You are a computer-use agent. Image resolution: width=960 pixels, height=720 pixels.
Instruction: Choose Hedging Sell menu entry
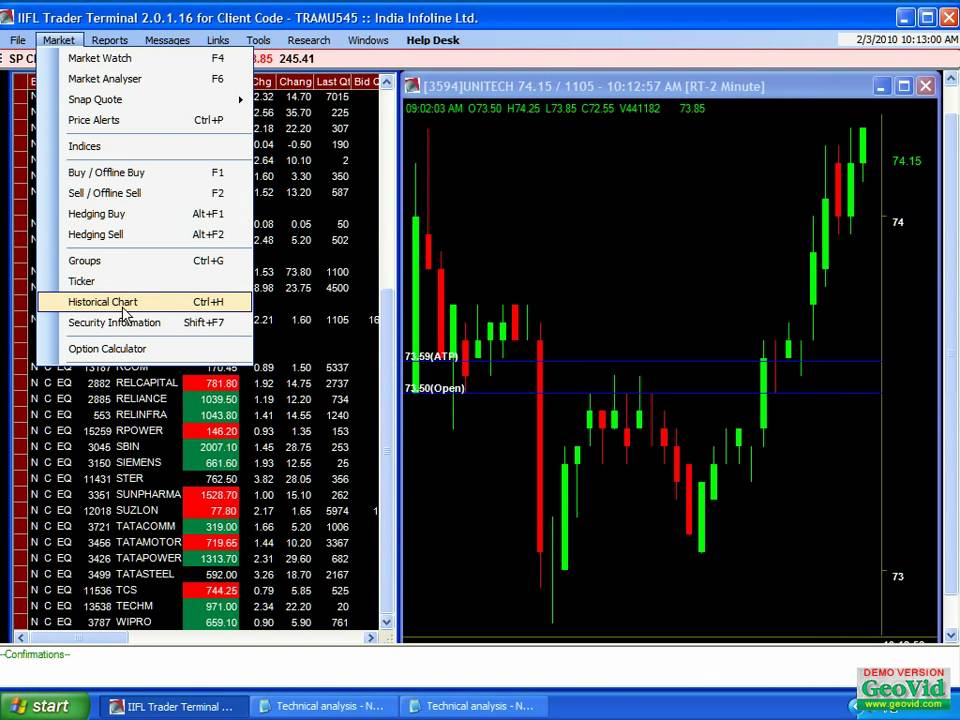(x=145, y=234)
